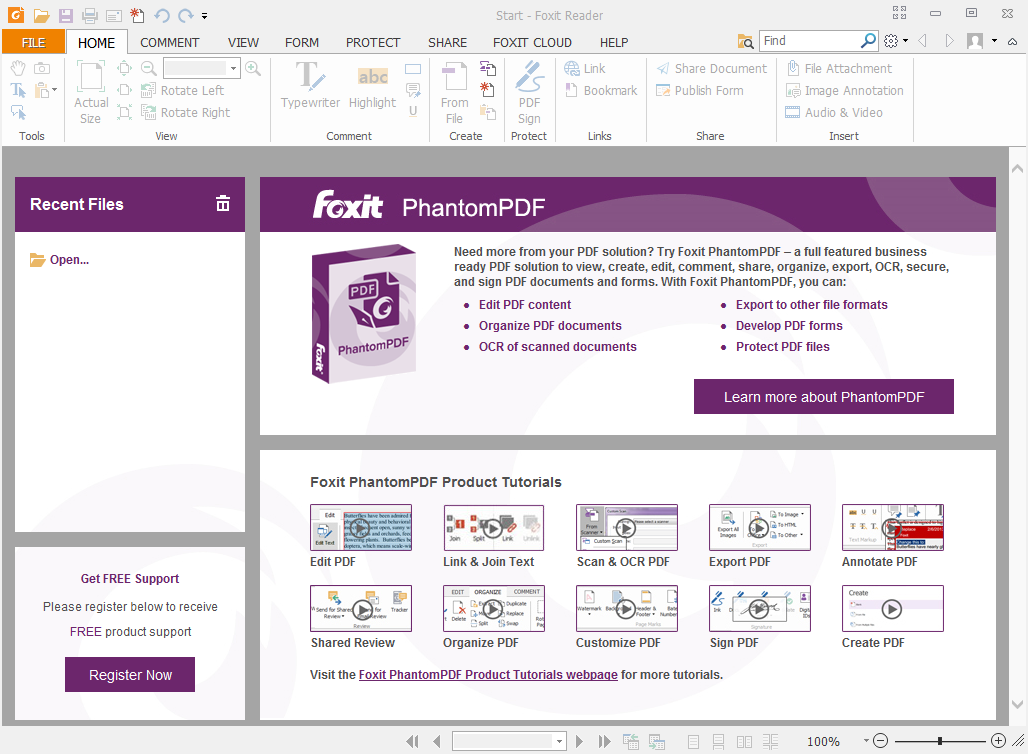
Task: Click Learn more about PhantomPDF button
Action: [824, 397]
